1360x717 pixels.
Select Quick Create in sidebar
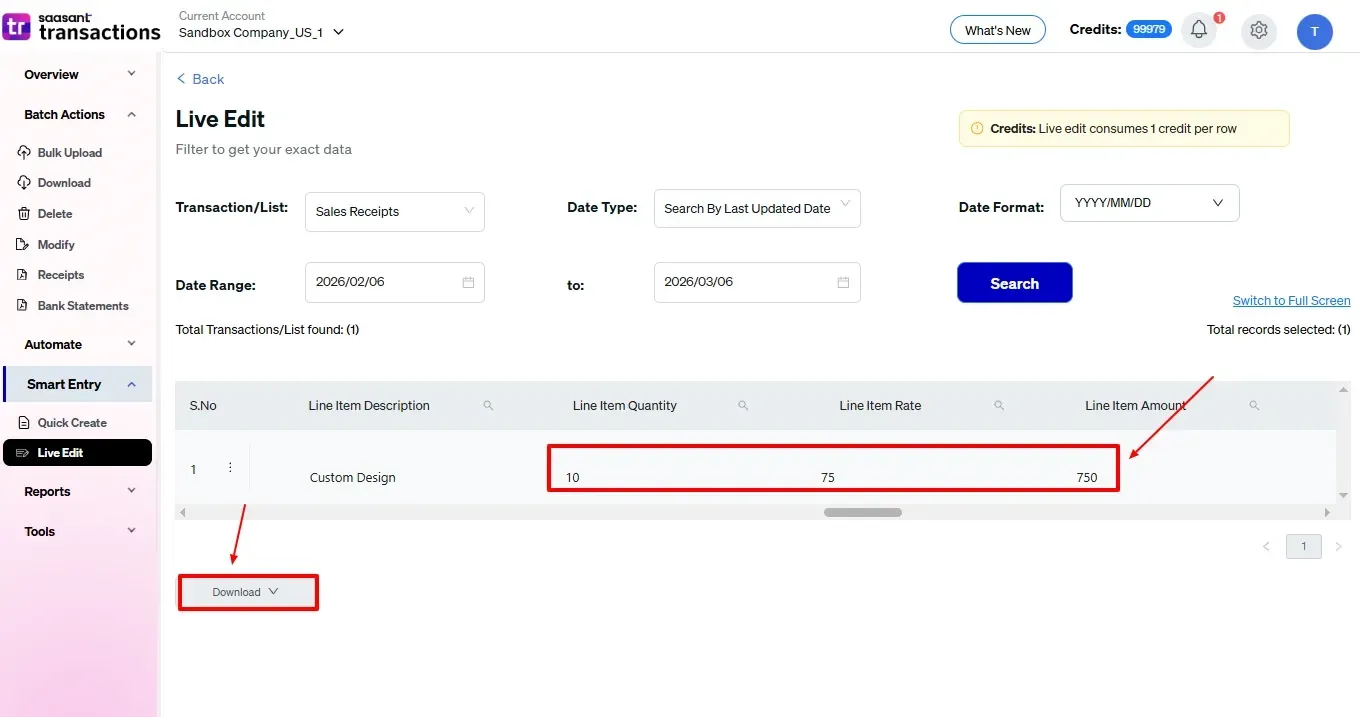[x=71, y=423]
